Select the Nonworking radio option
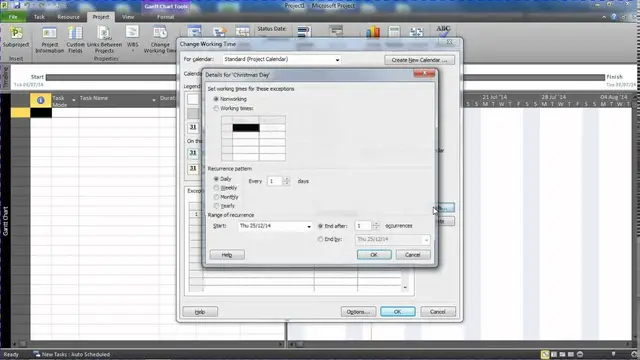The image size is (640, 360). point(216,99)
